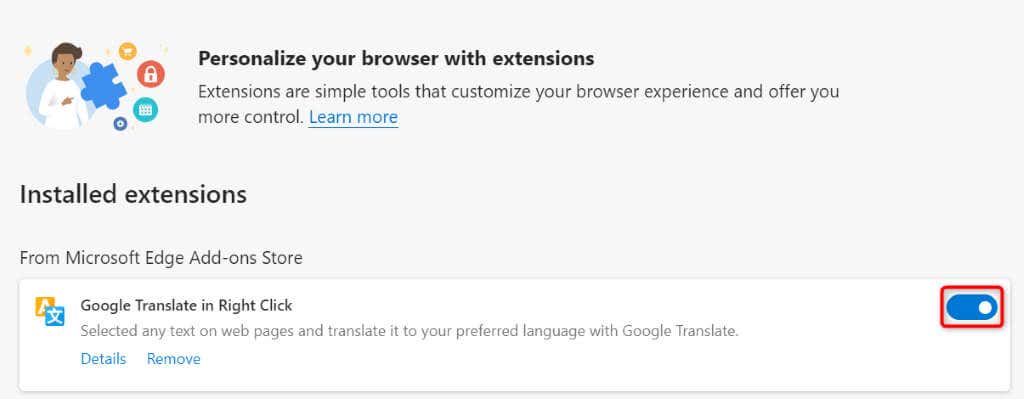Click the person figure in the illustration

(x=63, y=86)
